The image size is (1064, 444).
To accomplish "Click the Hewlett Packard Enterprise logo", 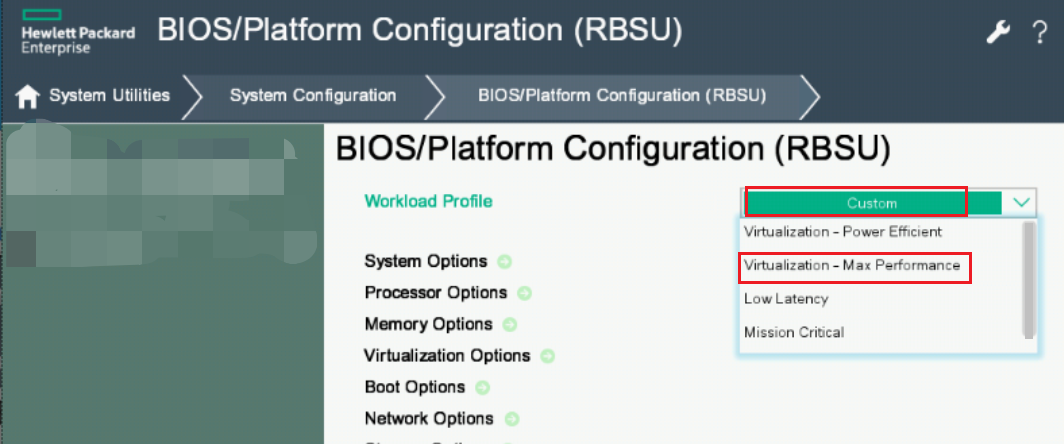I will (x=77, y=32).
